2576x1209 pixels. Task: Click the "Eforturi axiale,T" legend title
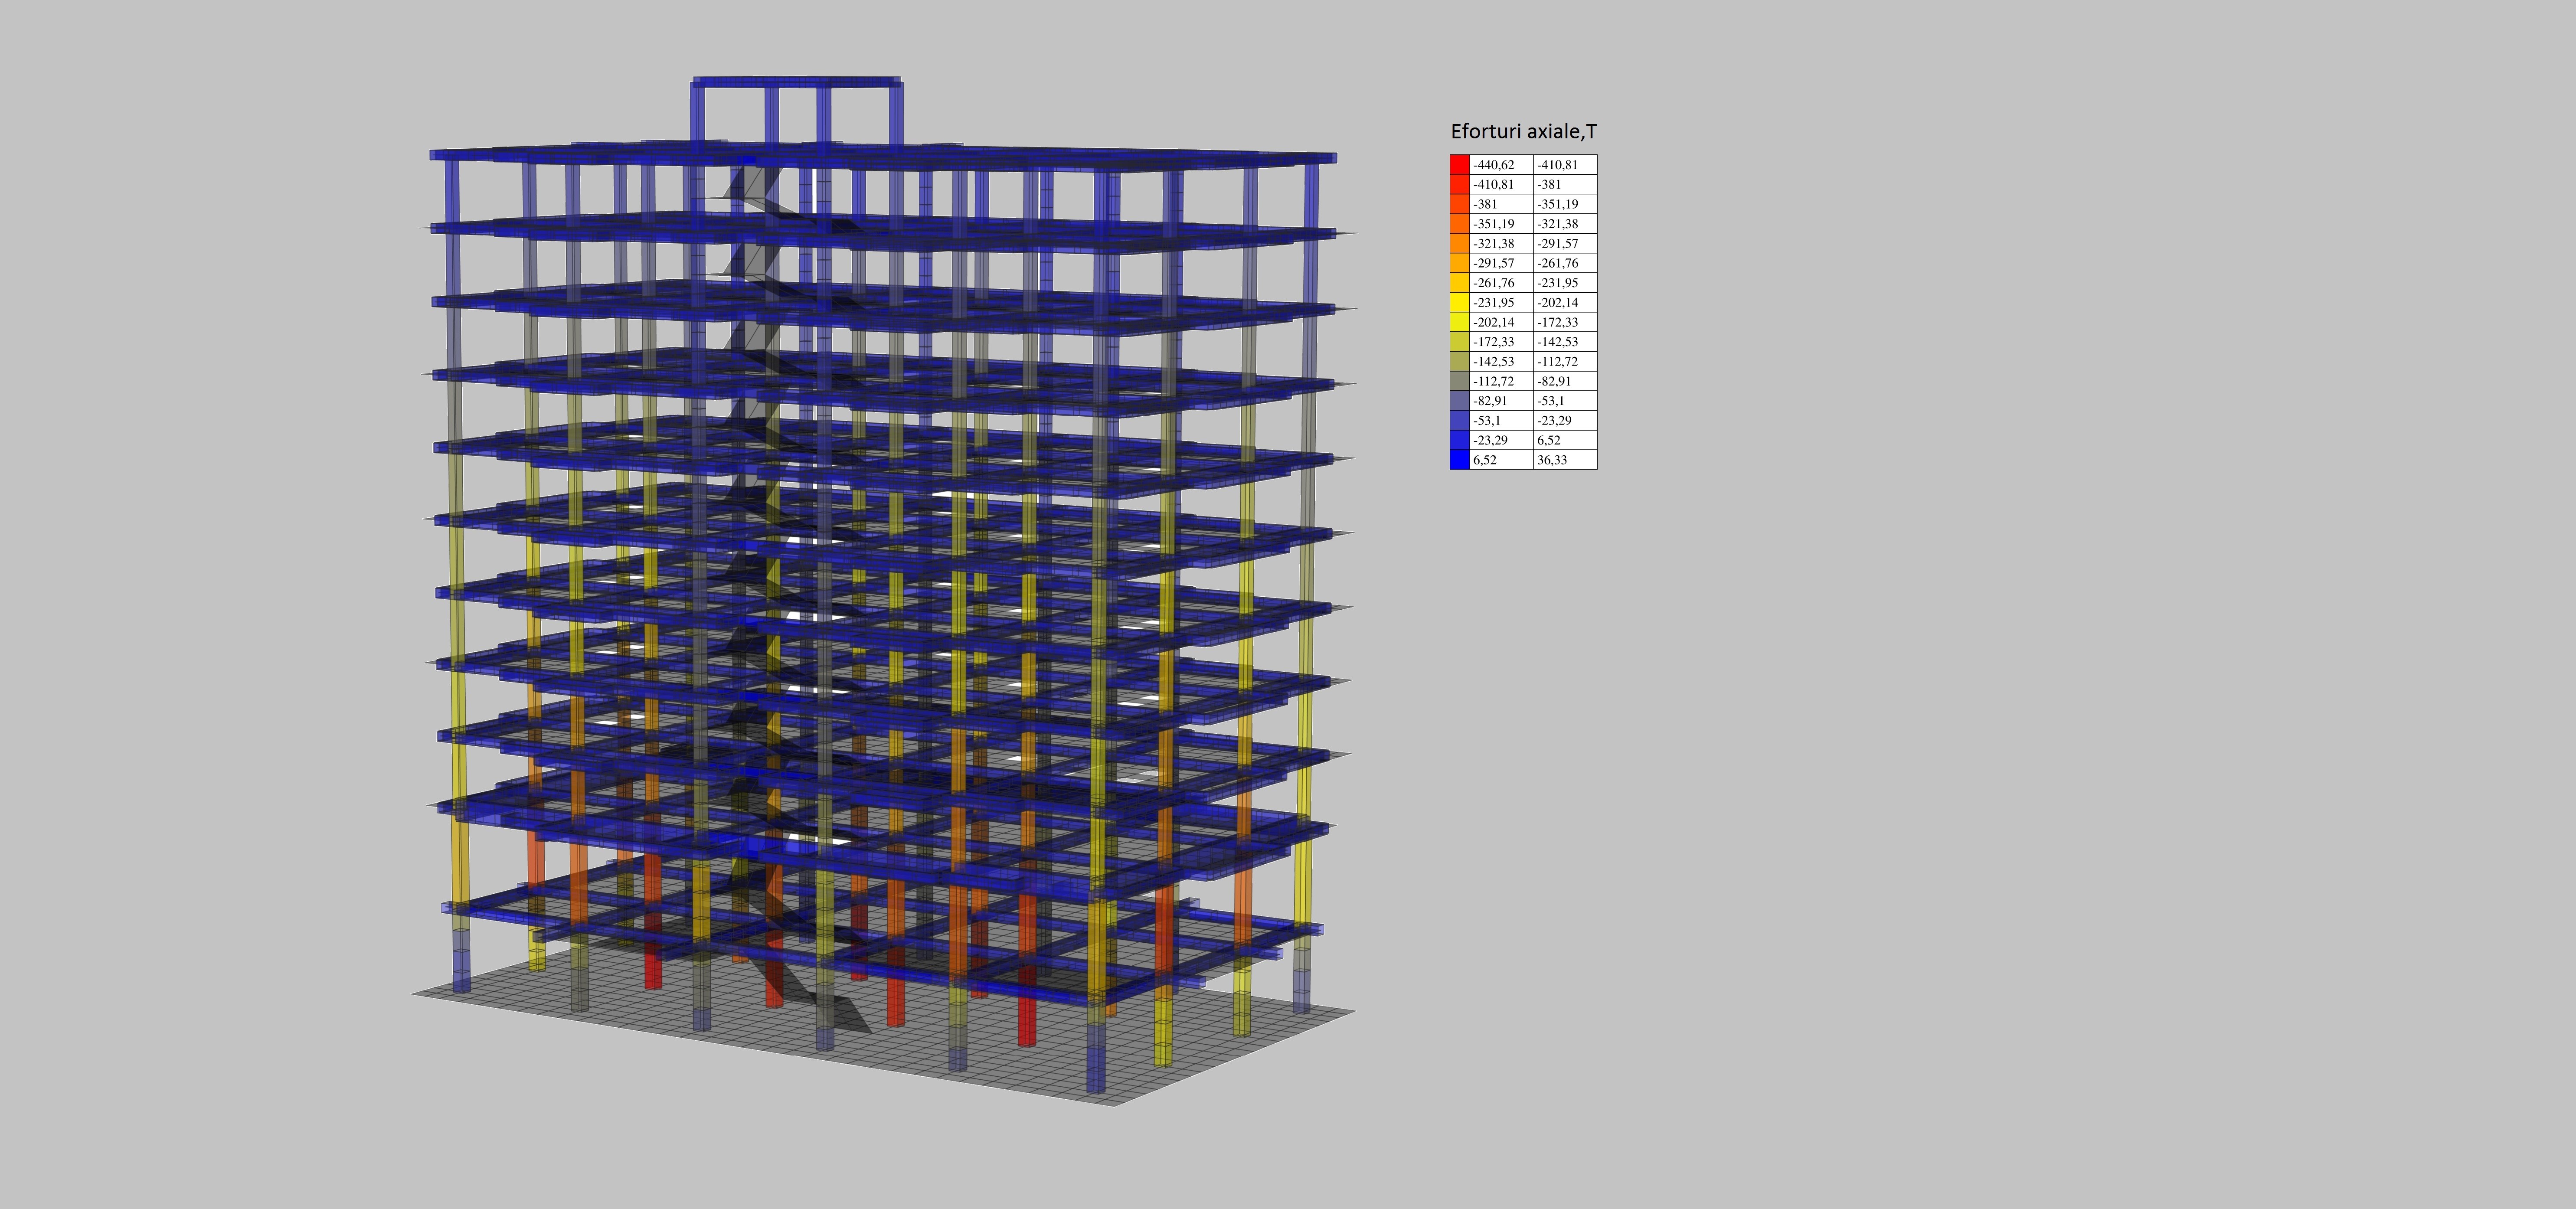[x=1523, y=132]
